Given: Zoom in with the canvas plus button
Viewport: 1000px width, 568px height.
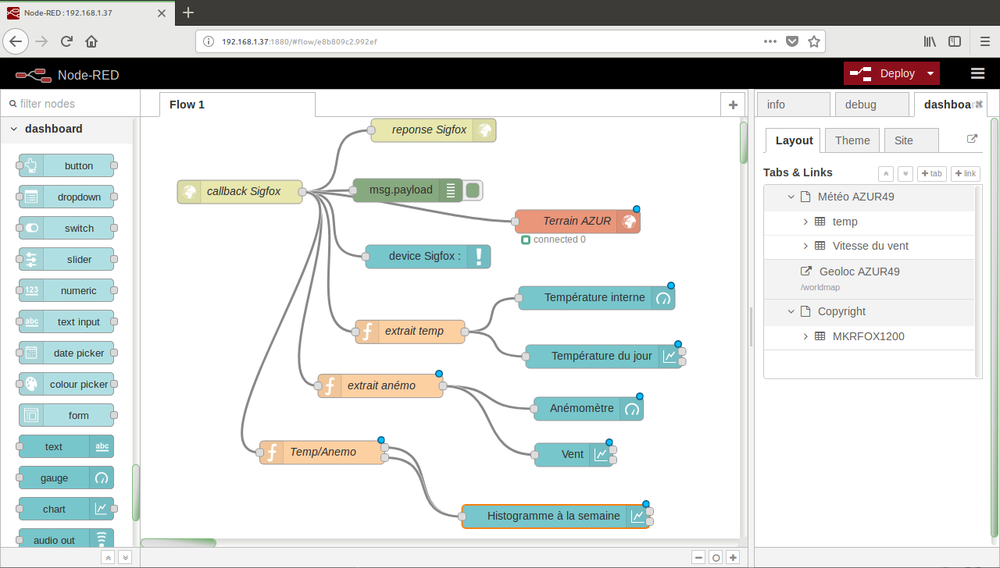Looking at the screenshot, I should (733, 557).
